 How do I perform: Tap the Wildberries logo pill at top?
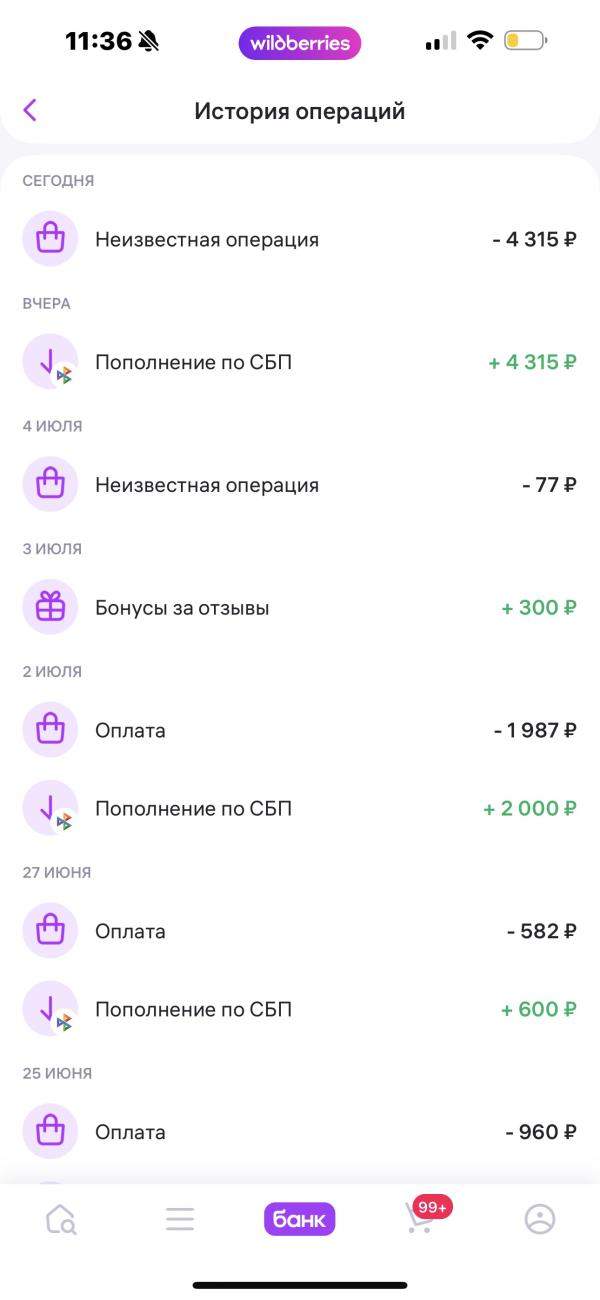(300, 43)
